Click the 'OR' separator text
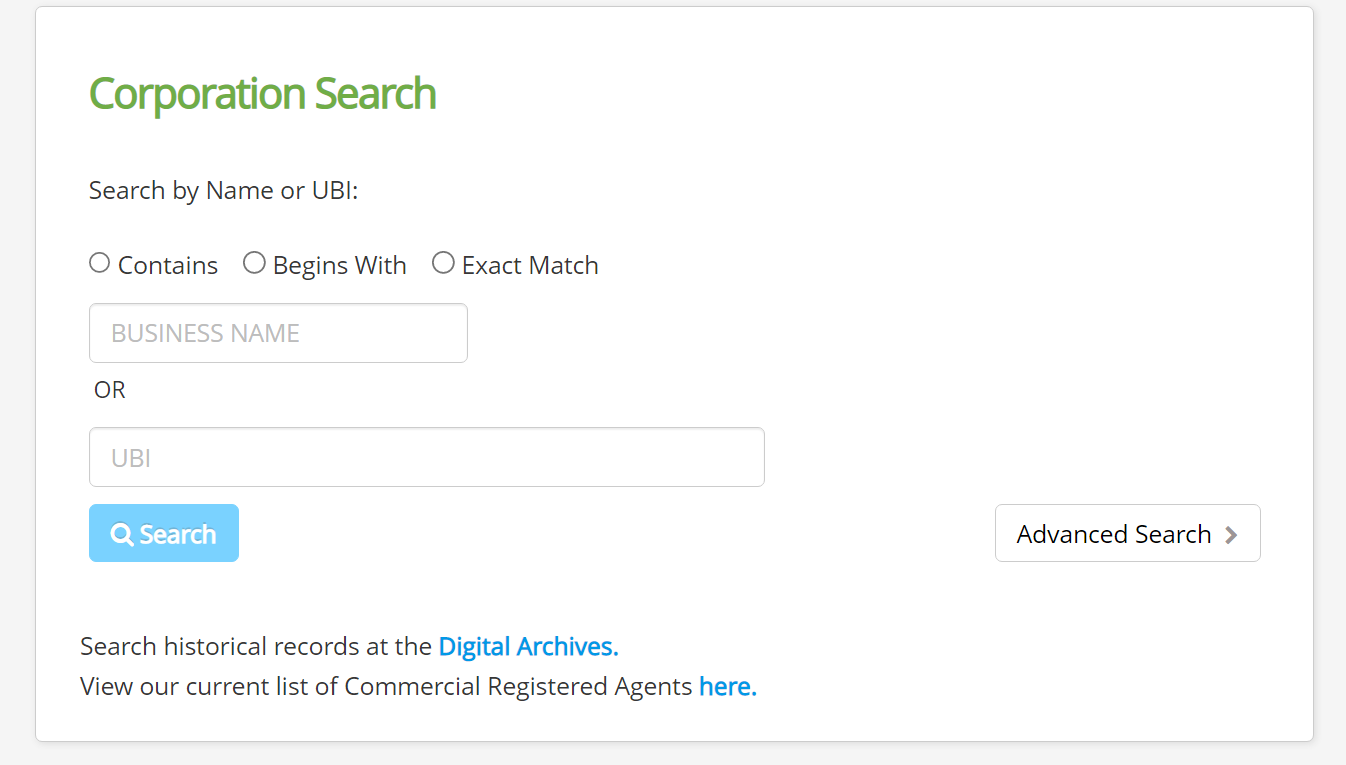 (110, 390)
